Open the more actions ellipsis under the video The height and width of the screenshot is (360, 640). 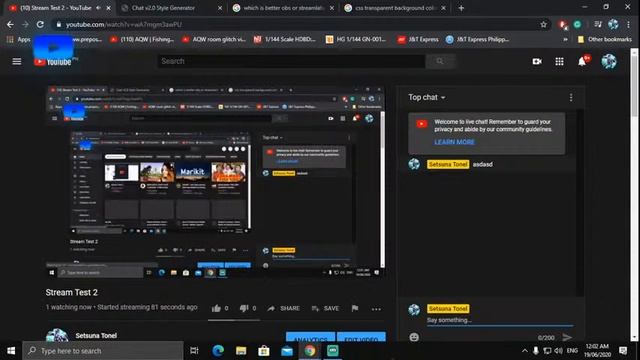point(376,309)
